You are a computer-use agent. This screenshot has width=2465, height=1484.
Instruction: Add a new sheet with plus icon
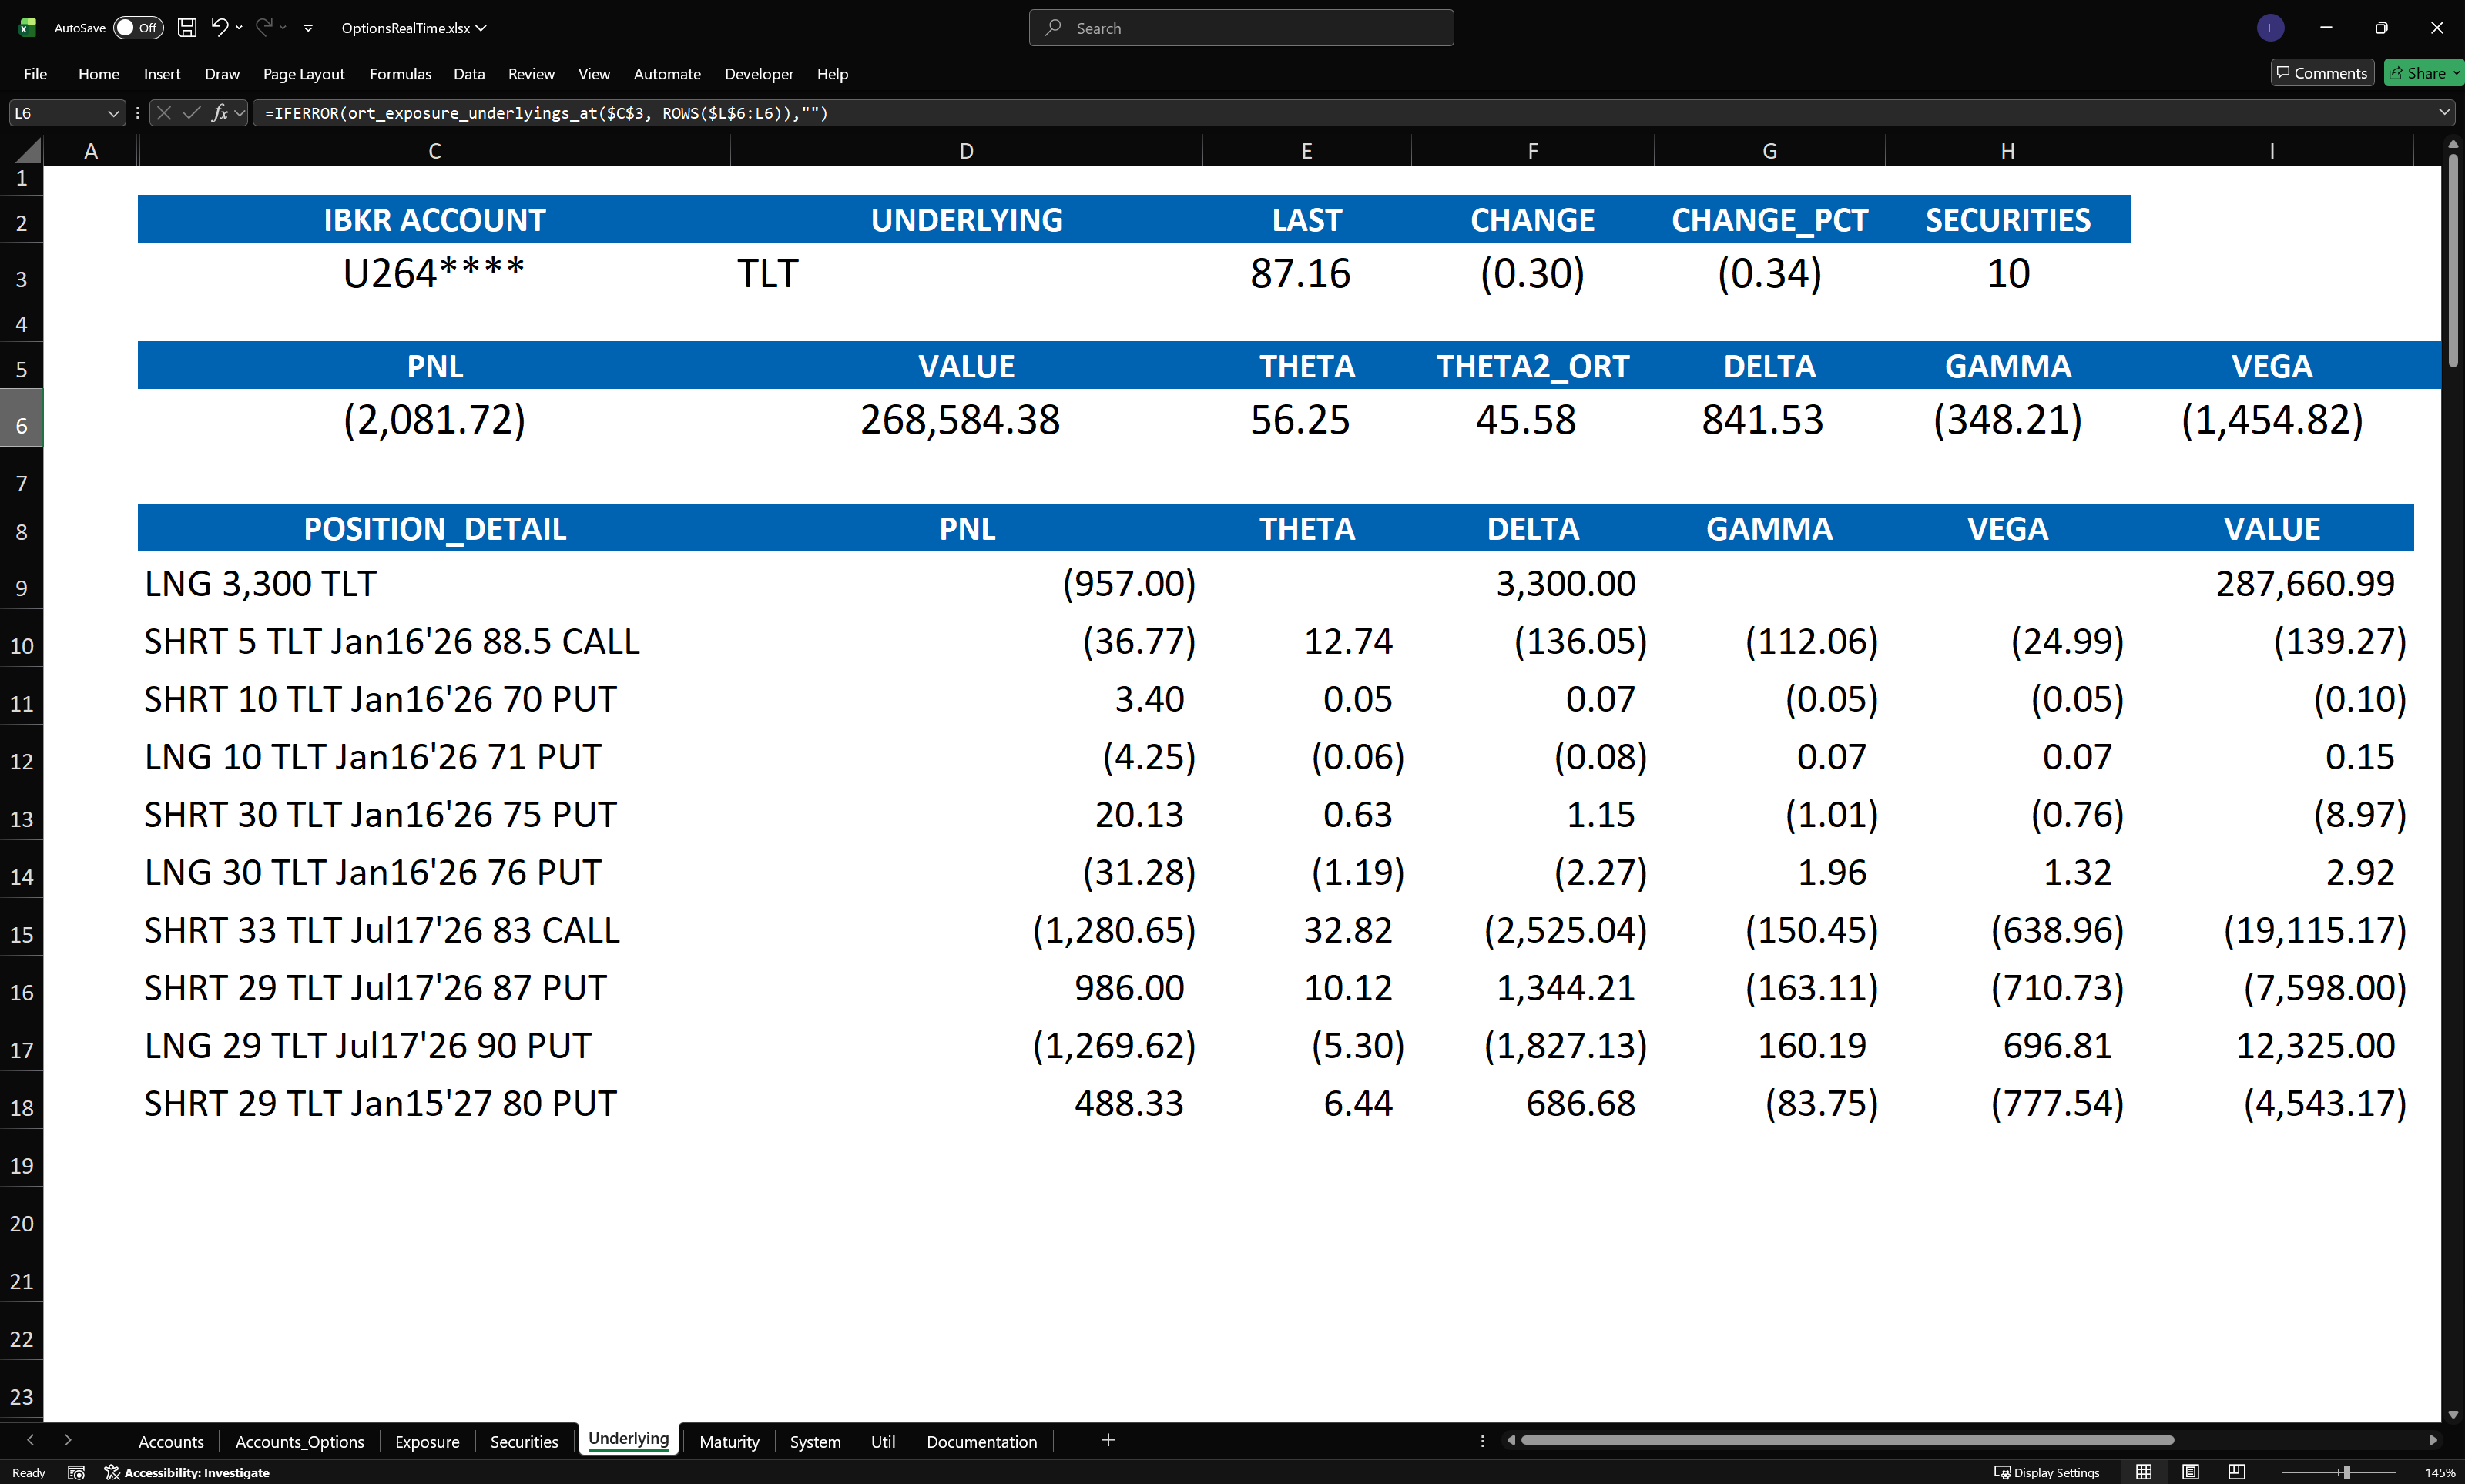1108,1440
